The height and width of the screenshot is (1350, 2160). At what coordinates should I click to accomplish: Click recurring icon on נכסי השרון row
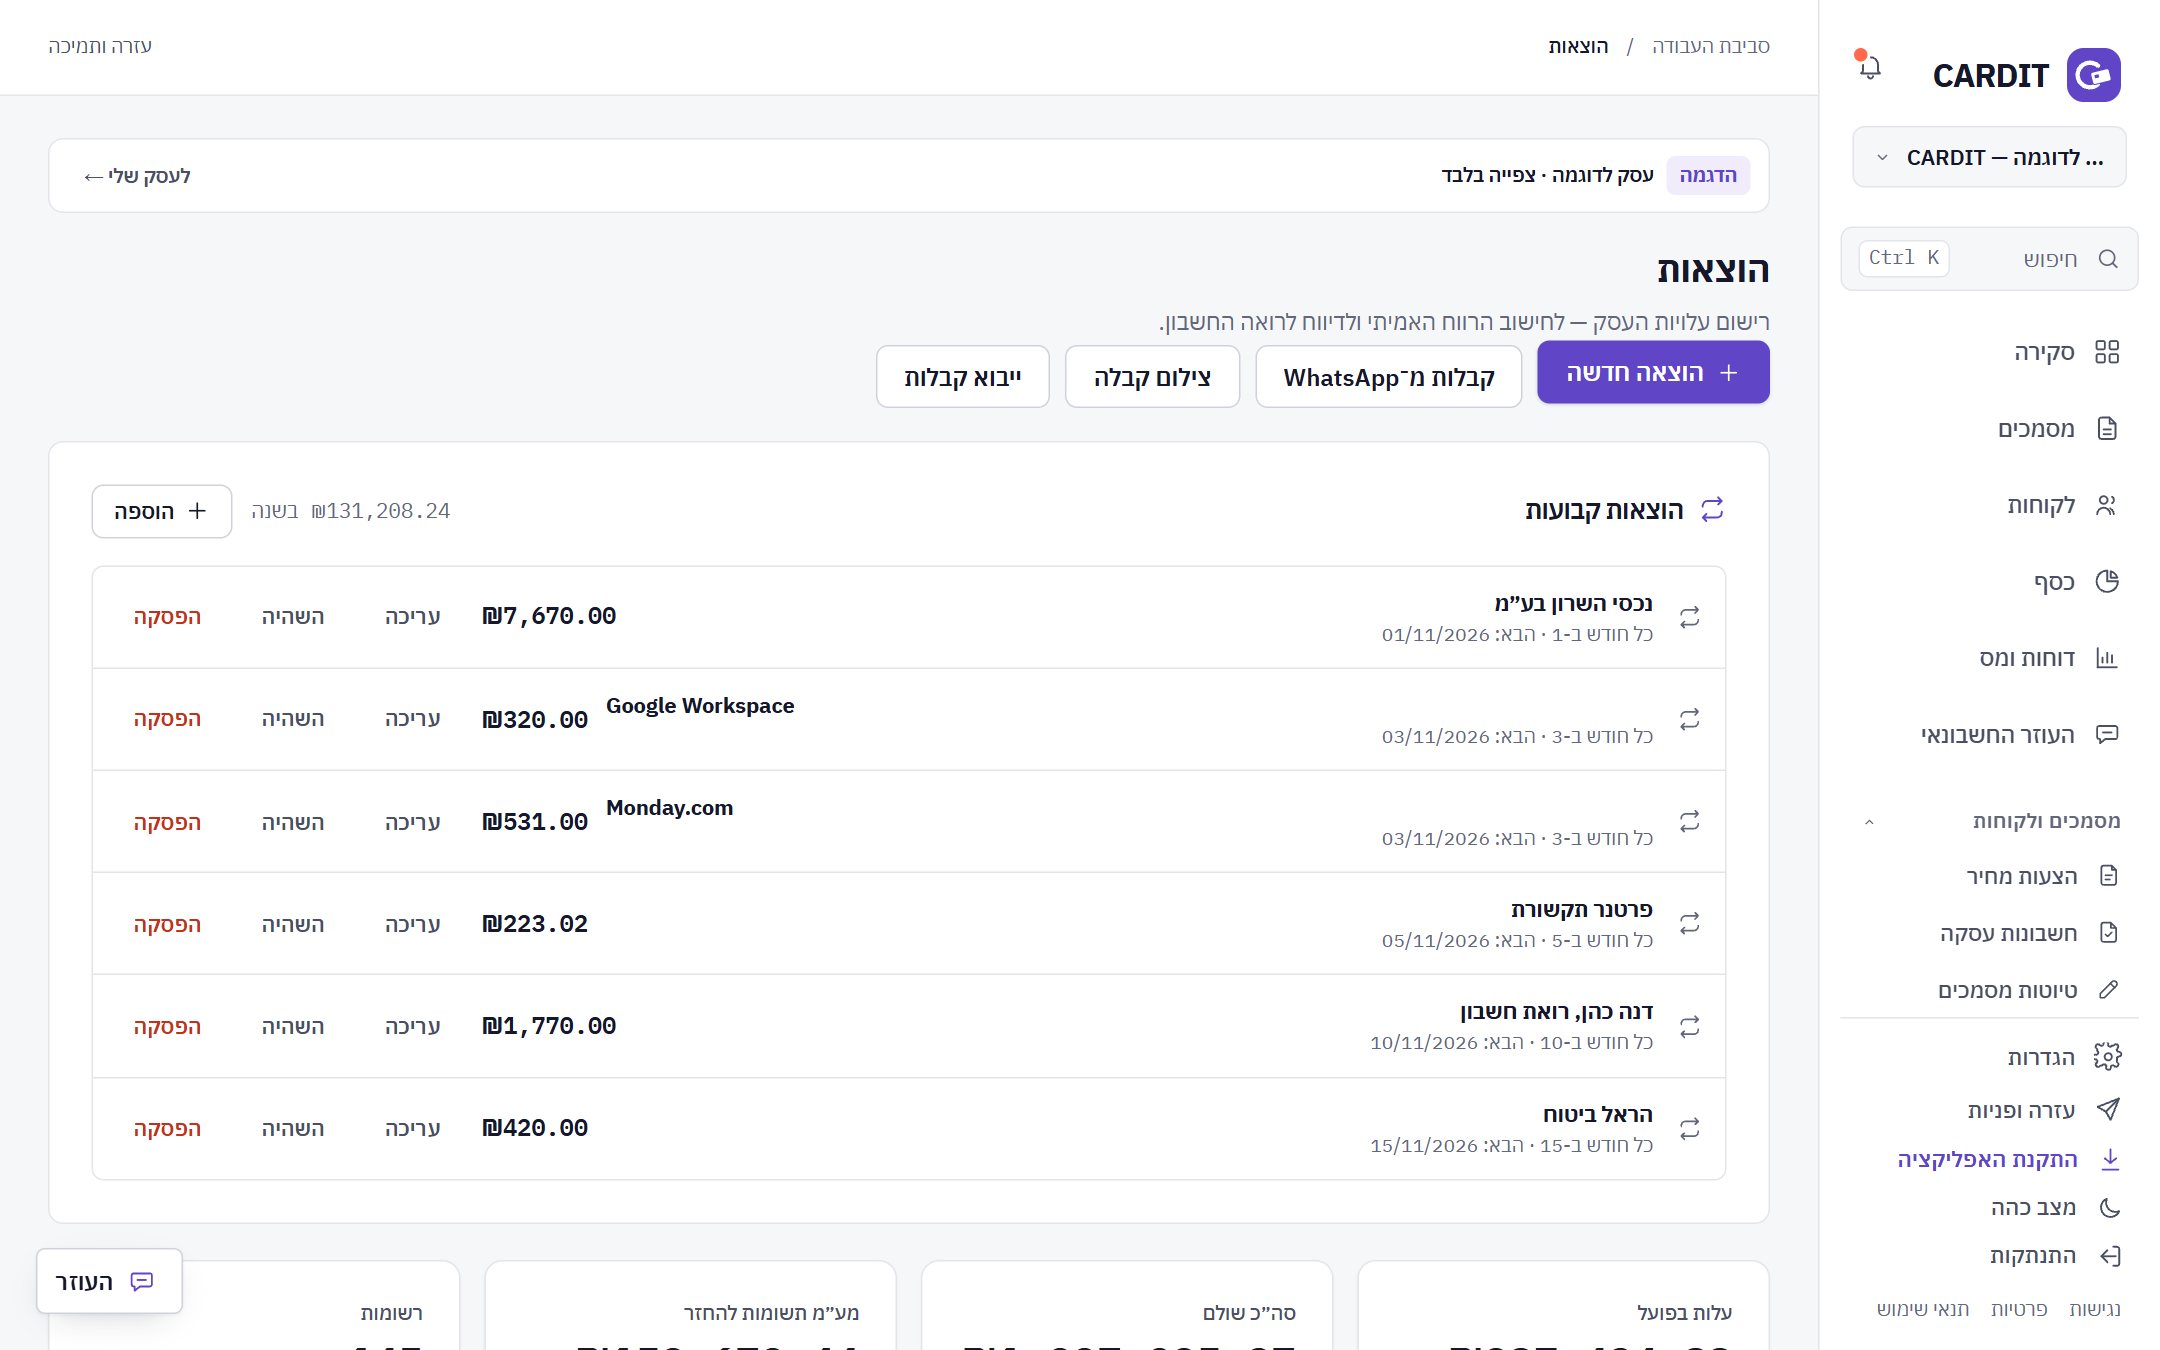tap(1690, 618)
